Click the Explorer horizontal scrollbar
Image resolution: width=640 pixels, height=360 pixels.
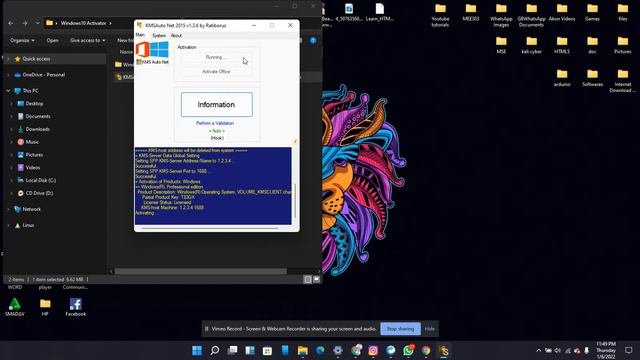coord(200,271)
